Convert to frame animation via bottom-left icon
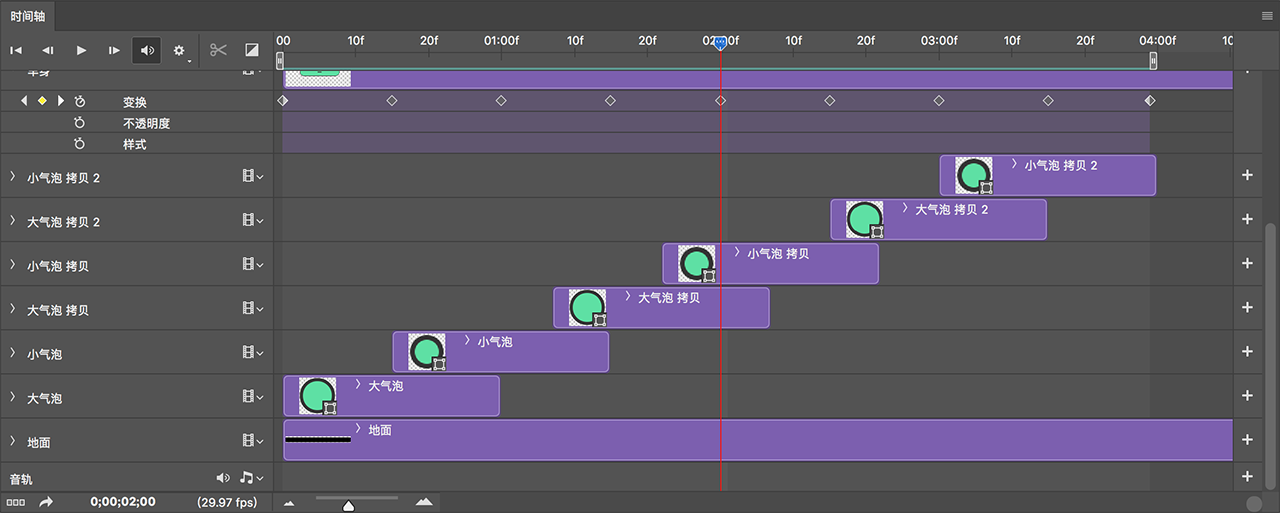The image size is (1280, 513). tap(15, 502)
